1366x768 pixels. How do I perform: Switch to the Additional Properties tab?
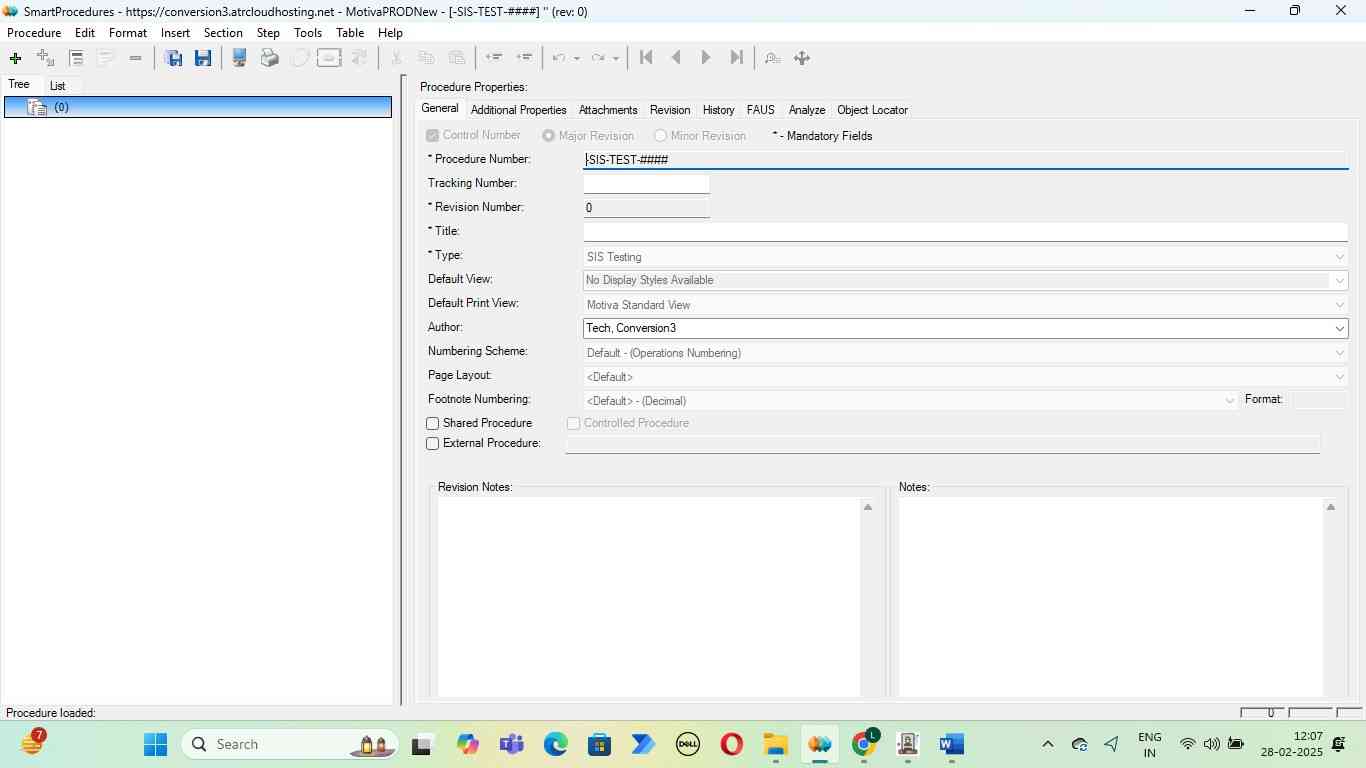(518, 110)
